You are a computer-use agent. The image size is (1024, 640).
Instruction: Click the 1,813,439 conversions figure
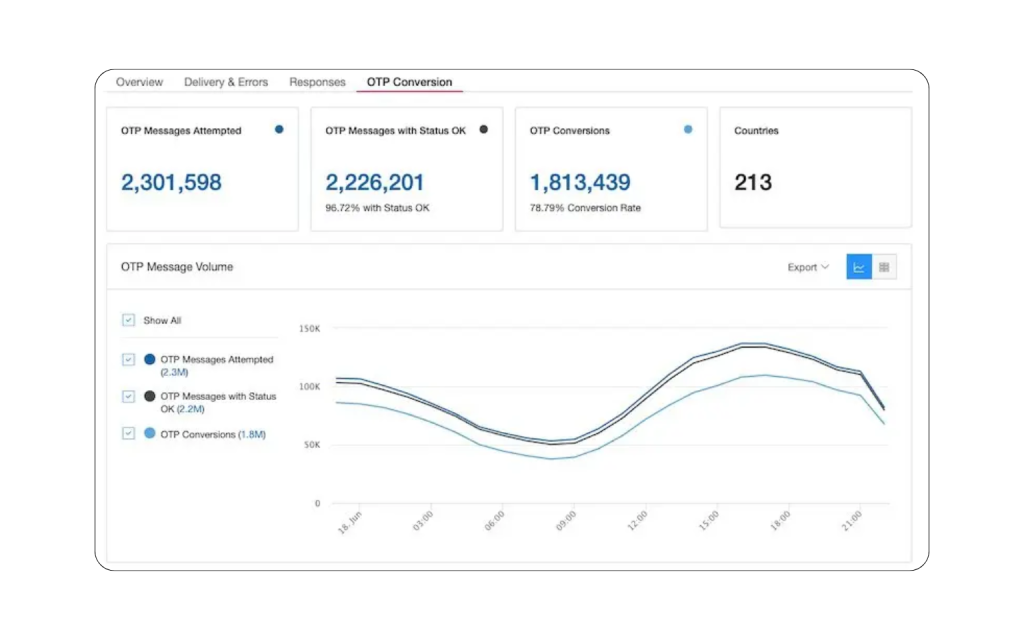[x=580, y=183]
